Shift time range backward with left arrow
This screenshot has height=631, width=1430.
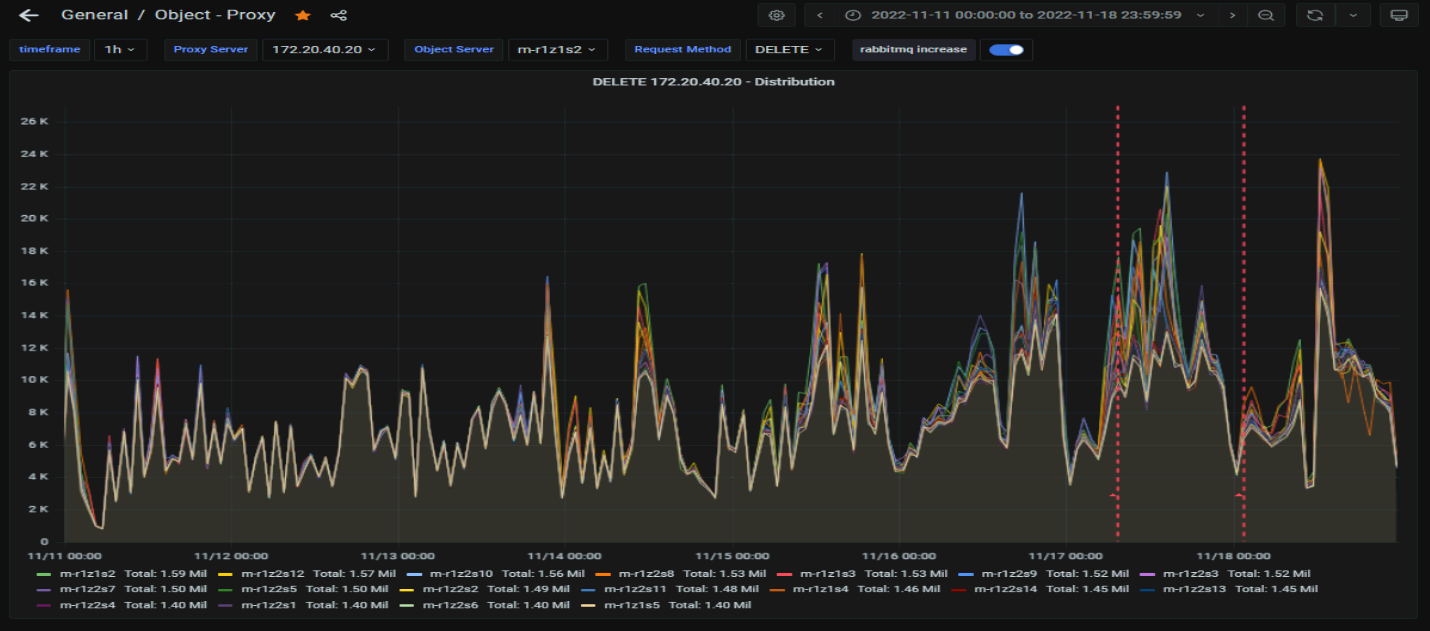pyautogui.click(x=820, y=15)
